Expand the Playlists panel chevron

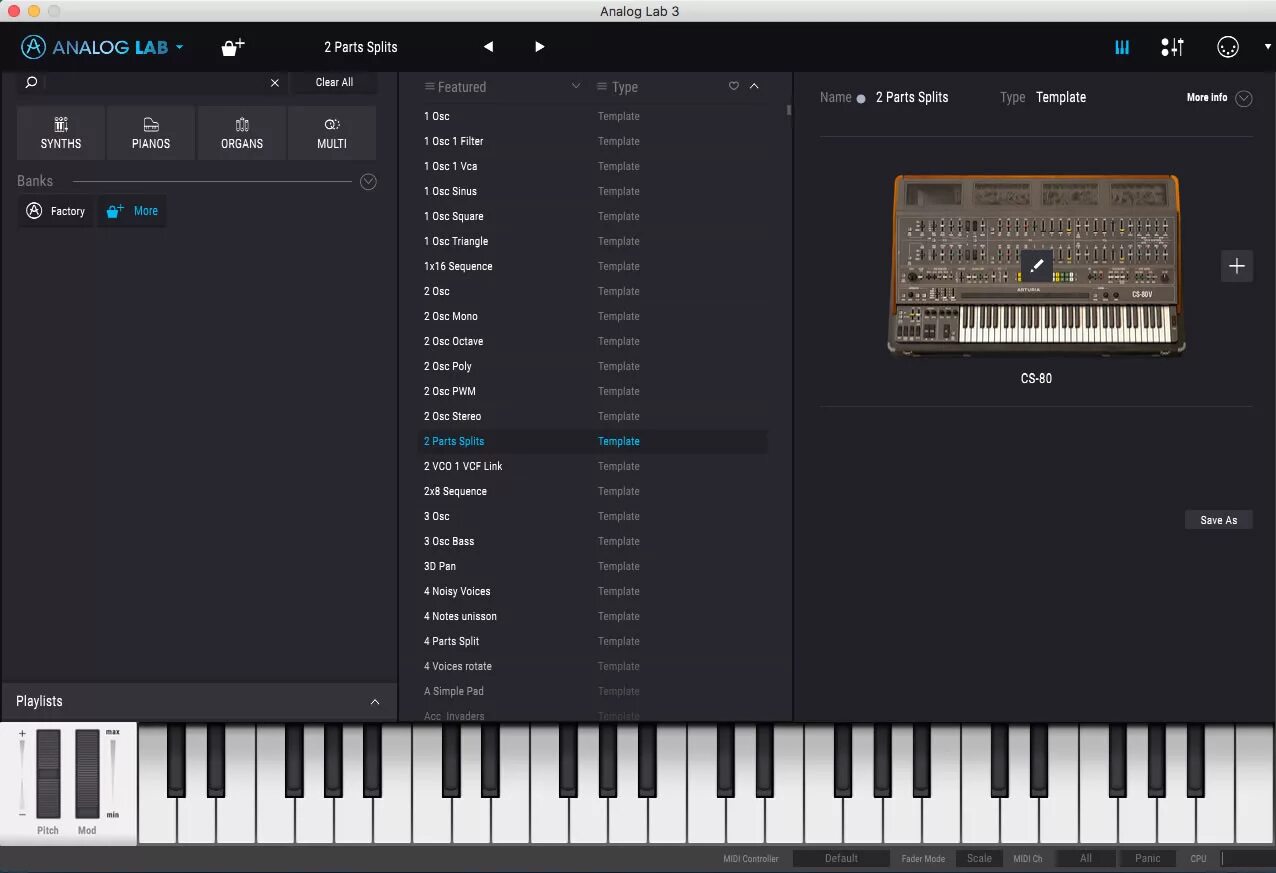pyautogui.click(x=375, y=702)
